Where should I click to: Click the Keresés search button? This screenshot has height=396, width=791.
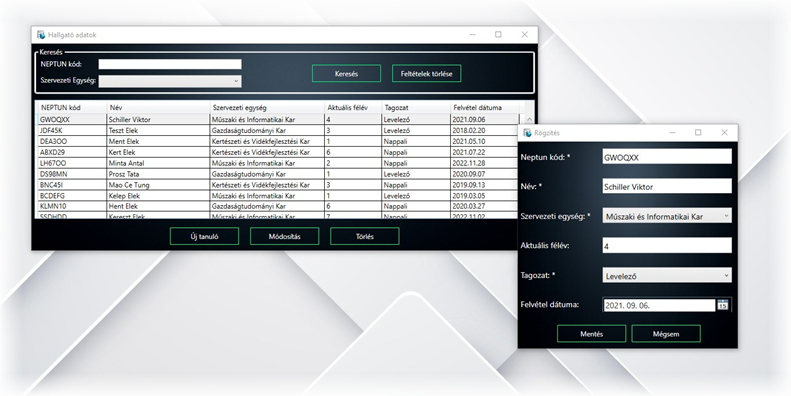[346, 74]
